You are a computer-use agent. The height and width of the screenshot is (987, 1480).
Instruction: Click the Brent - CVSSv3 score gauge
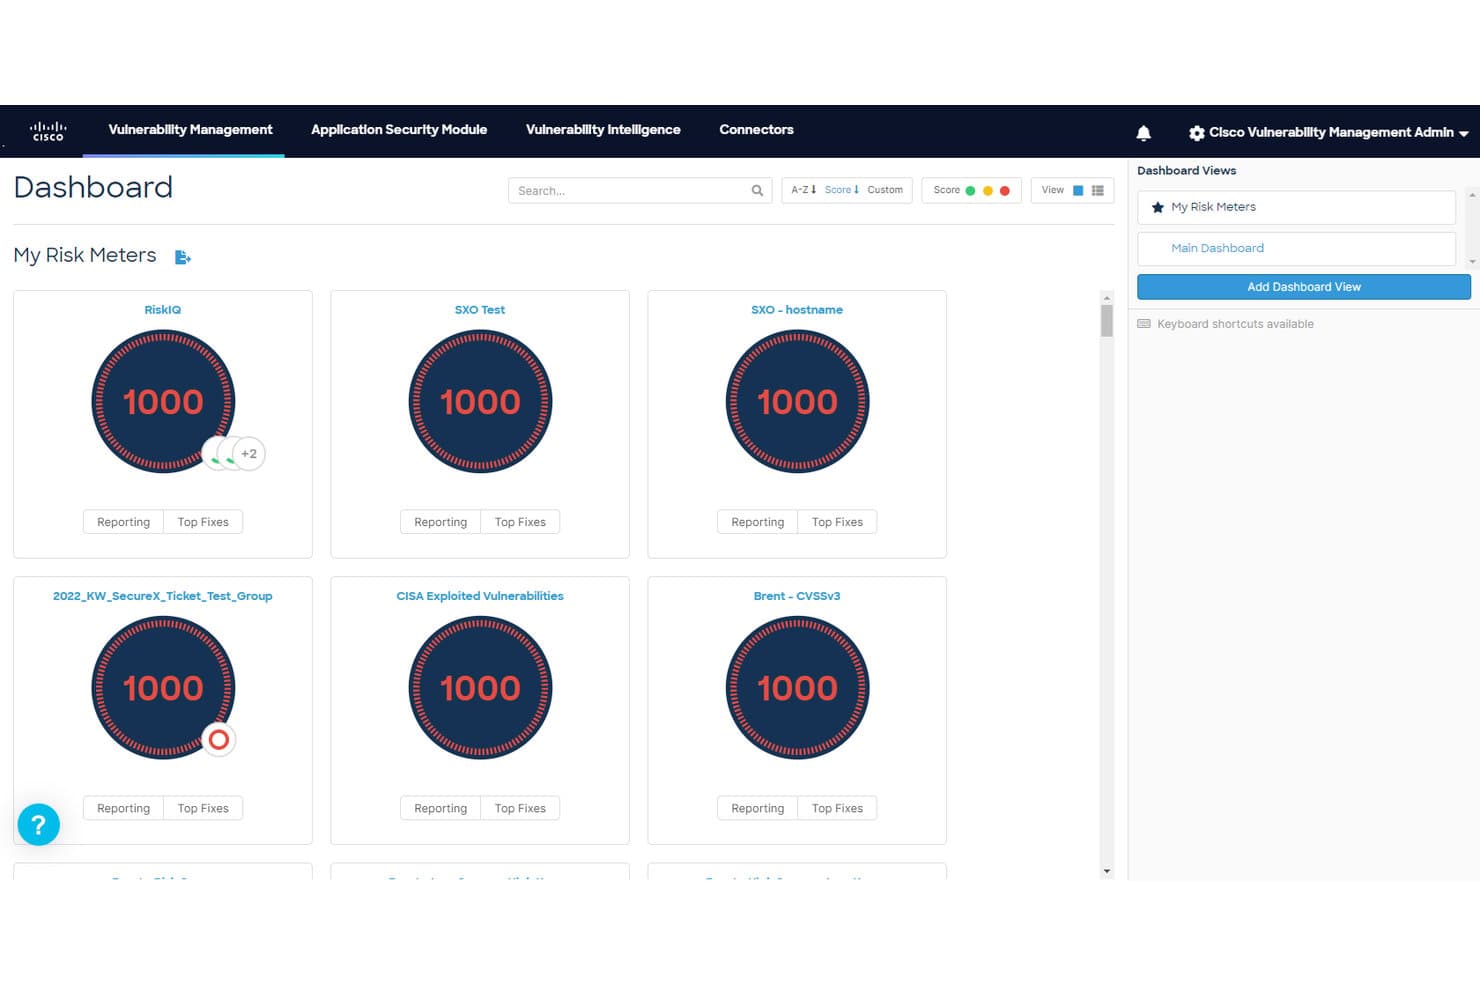(797, 687)
